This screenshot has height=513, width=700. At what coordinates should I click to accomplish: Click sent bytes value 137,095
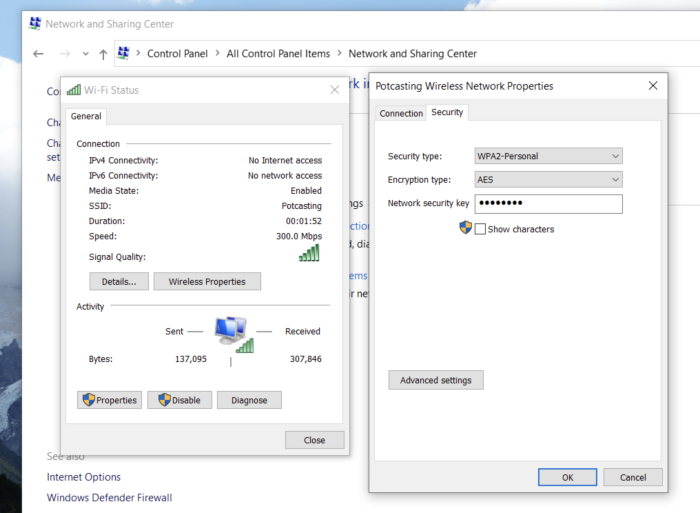coord(191,359)
